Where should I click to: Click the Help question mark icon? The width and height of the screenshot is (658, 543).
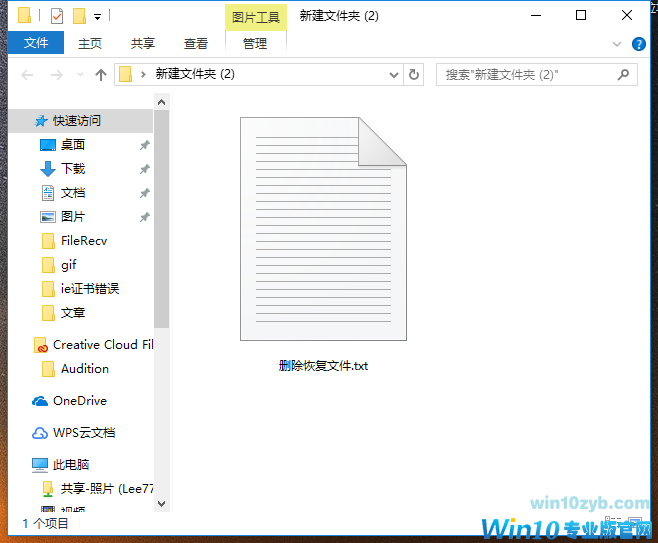coord(640,43)
